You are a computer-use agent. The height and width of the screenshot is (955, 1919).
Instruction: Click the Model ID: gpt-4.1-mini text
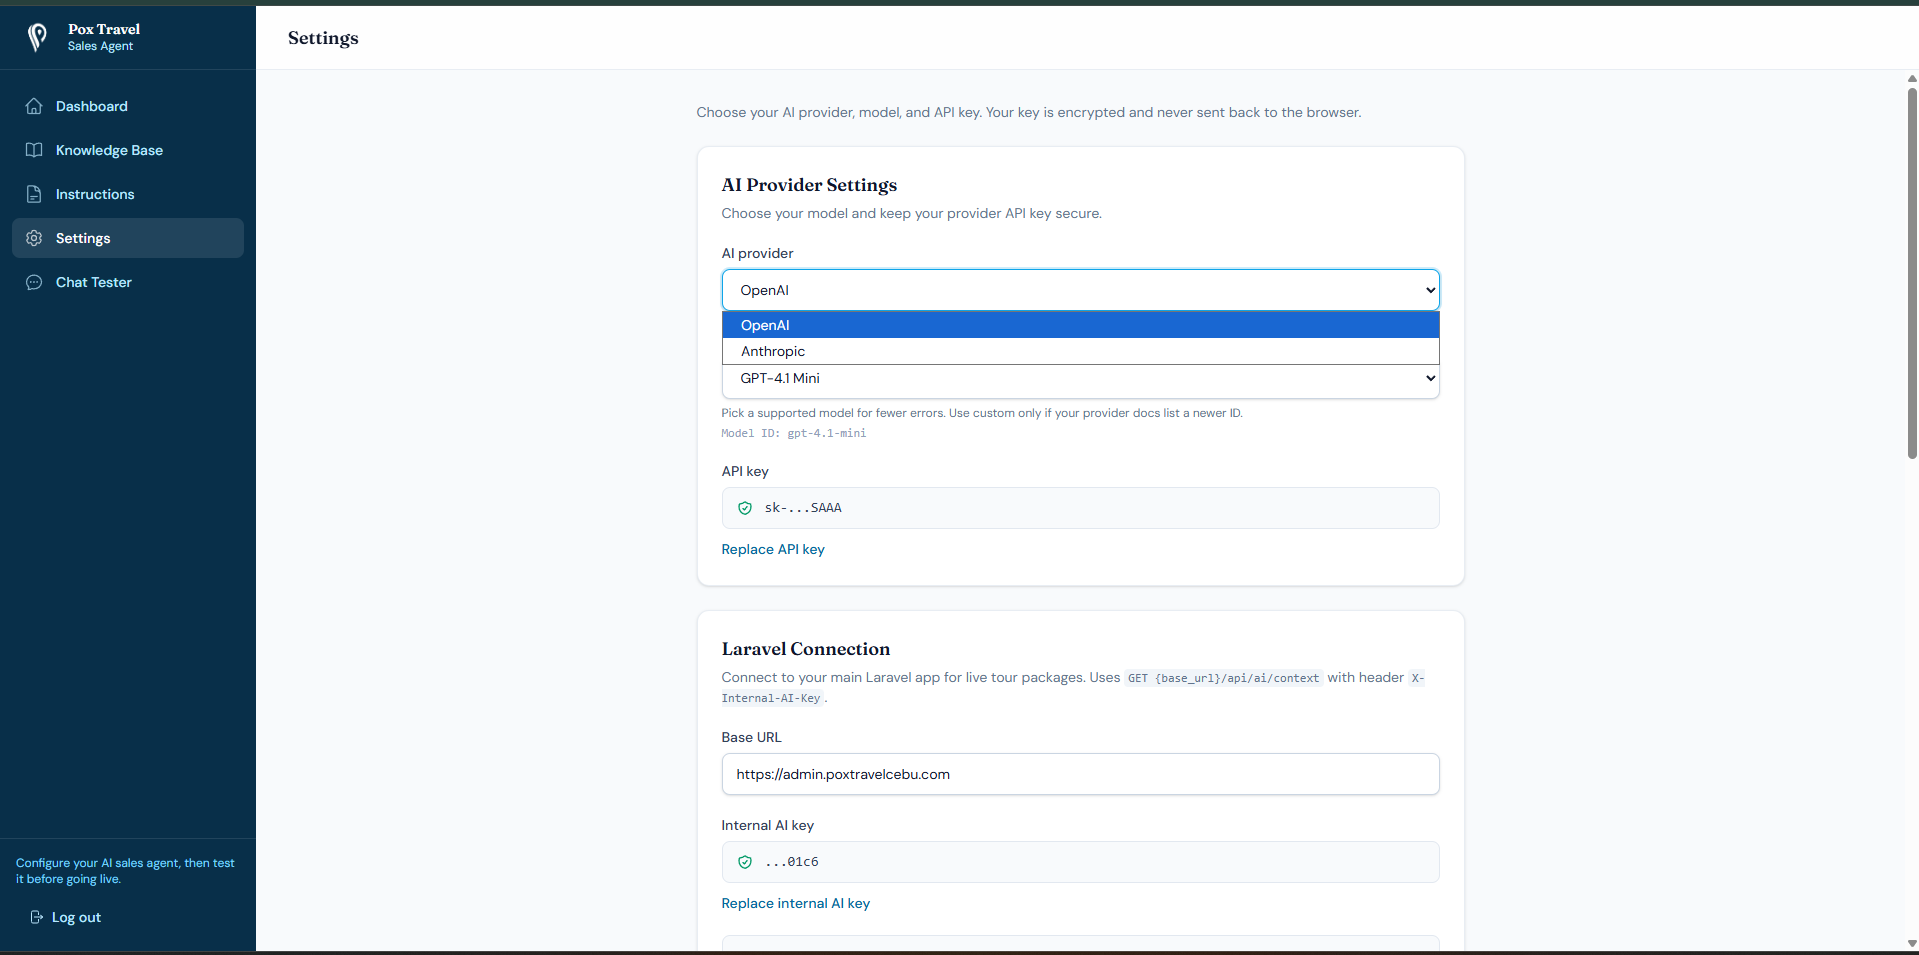pyautogui.click(x=794, y=433)
